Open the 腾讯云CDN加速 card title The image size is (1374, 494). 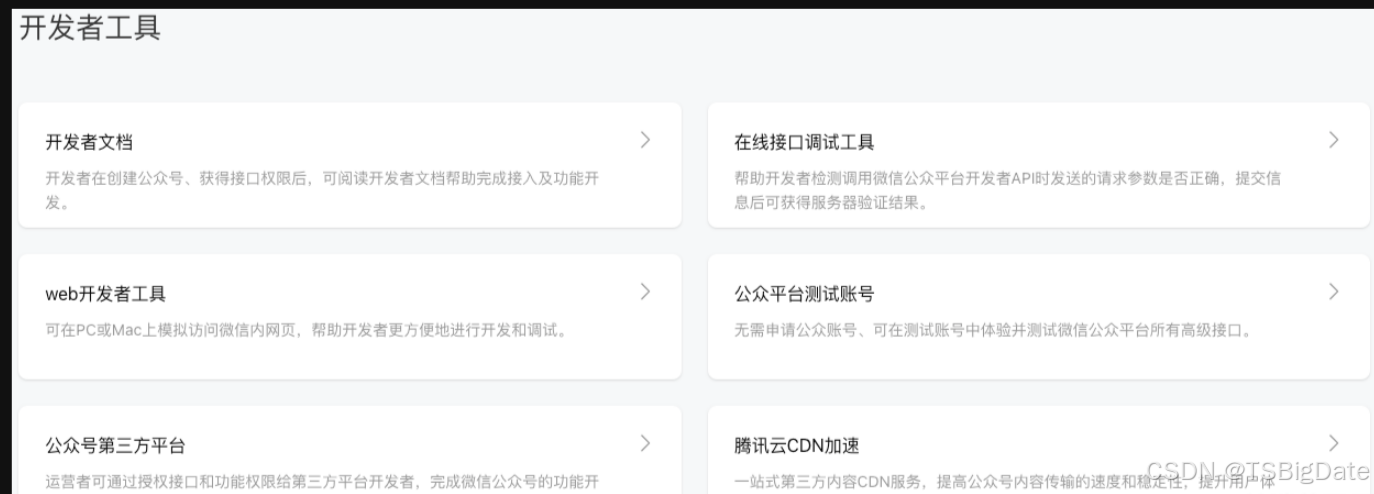[x=796, y=446]
